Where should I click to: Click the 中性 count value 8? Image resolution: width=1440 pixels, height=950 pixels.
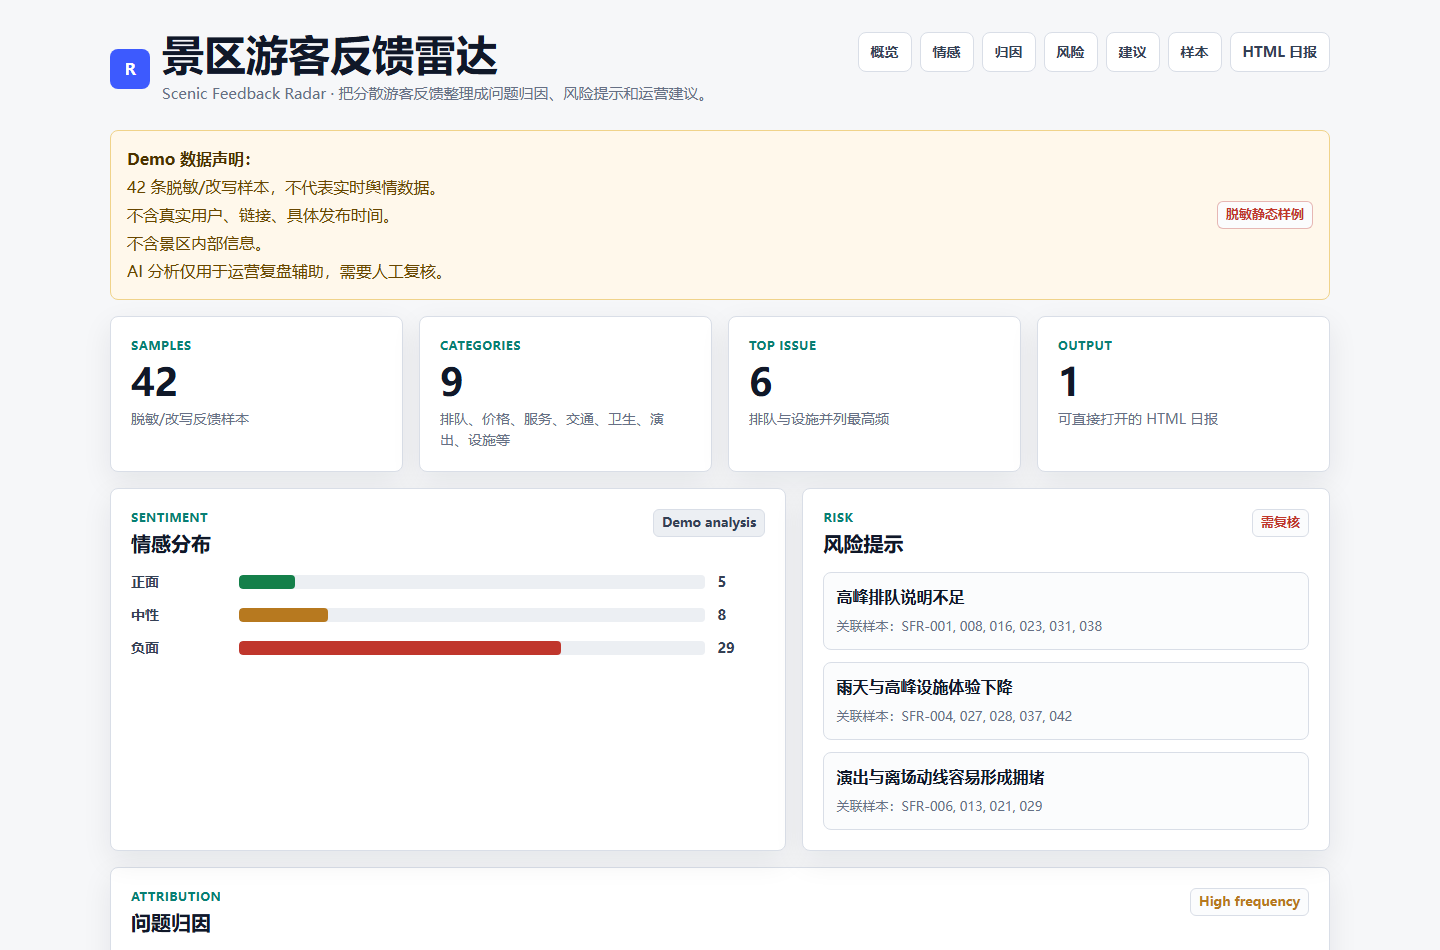[x=722, y=615]
